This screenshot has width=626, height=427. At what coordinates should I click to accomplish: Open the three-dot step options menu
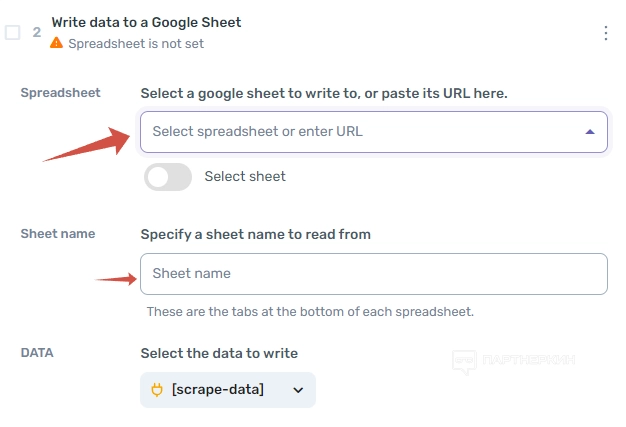(x=605, y=33)
